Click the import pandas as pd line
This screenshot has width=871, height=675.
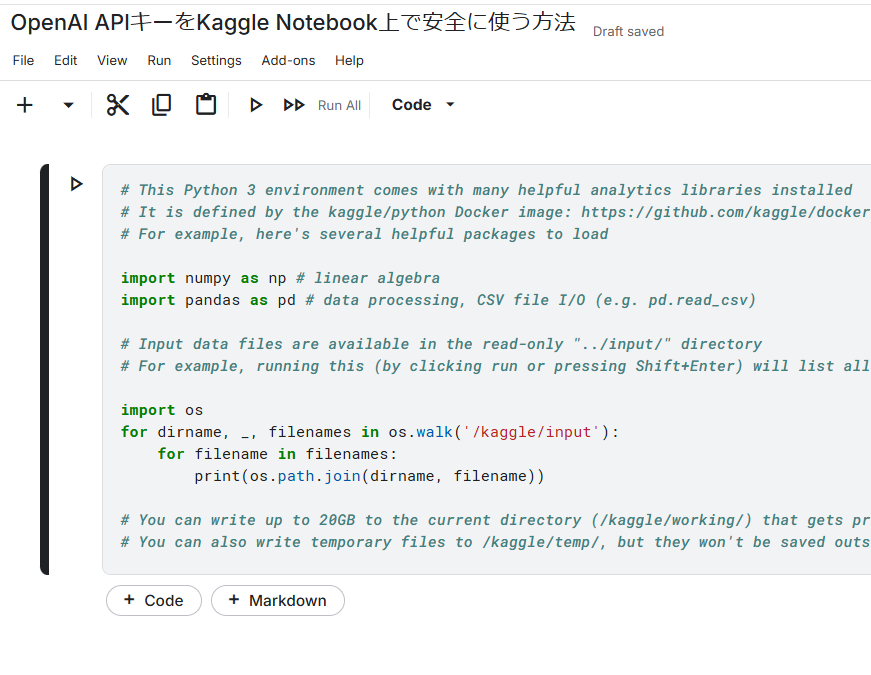(439, 300)
